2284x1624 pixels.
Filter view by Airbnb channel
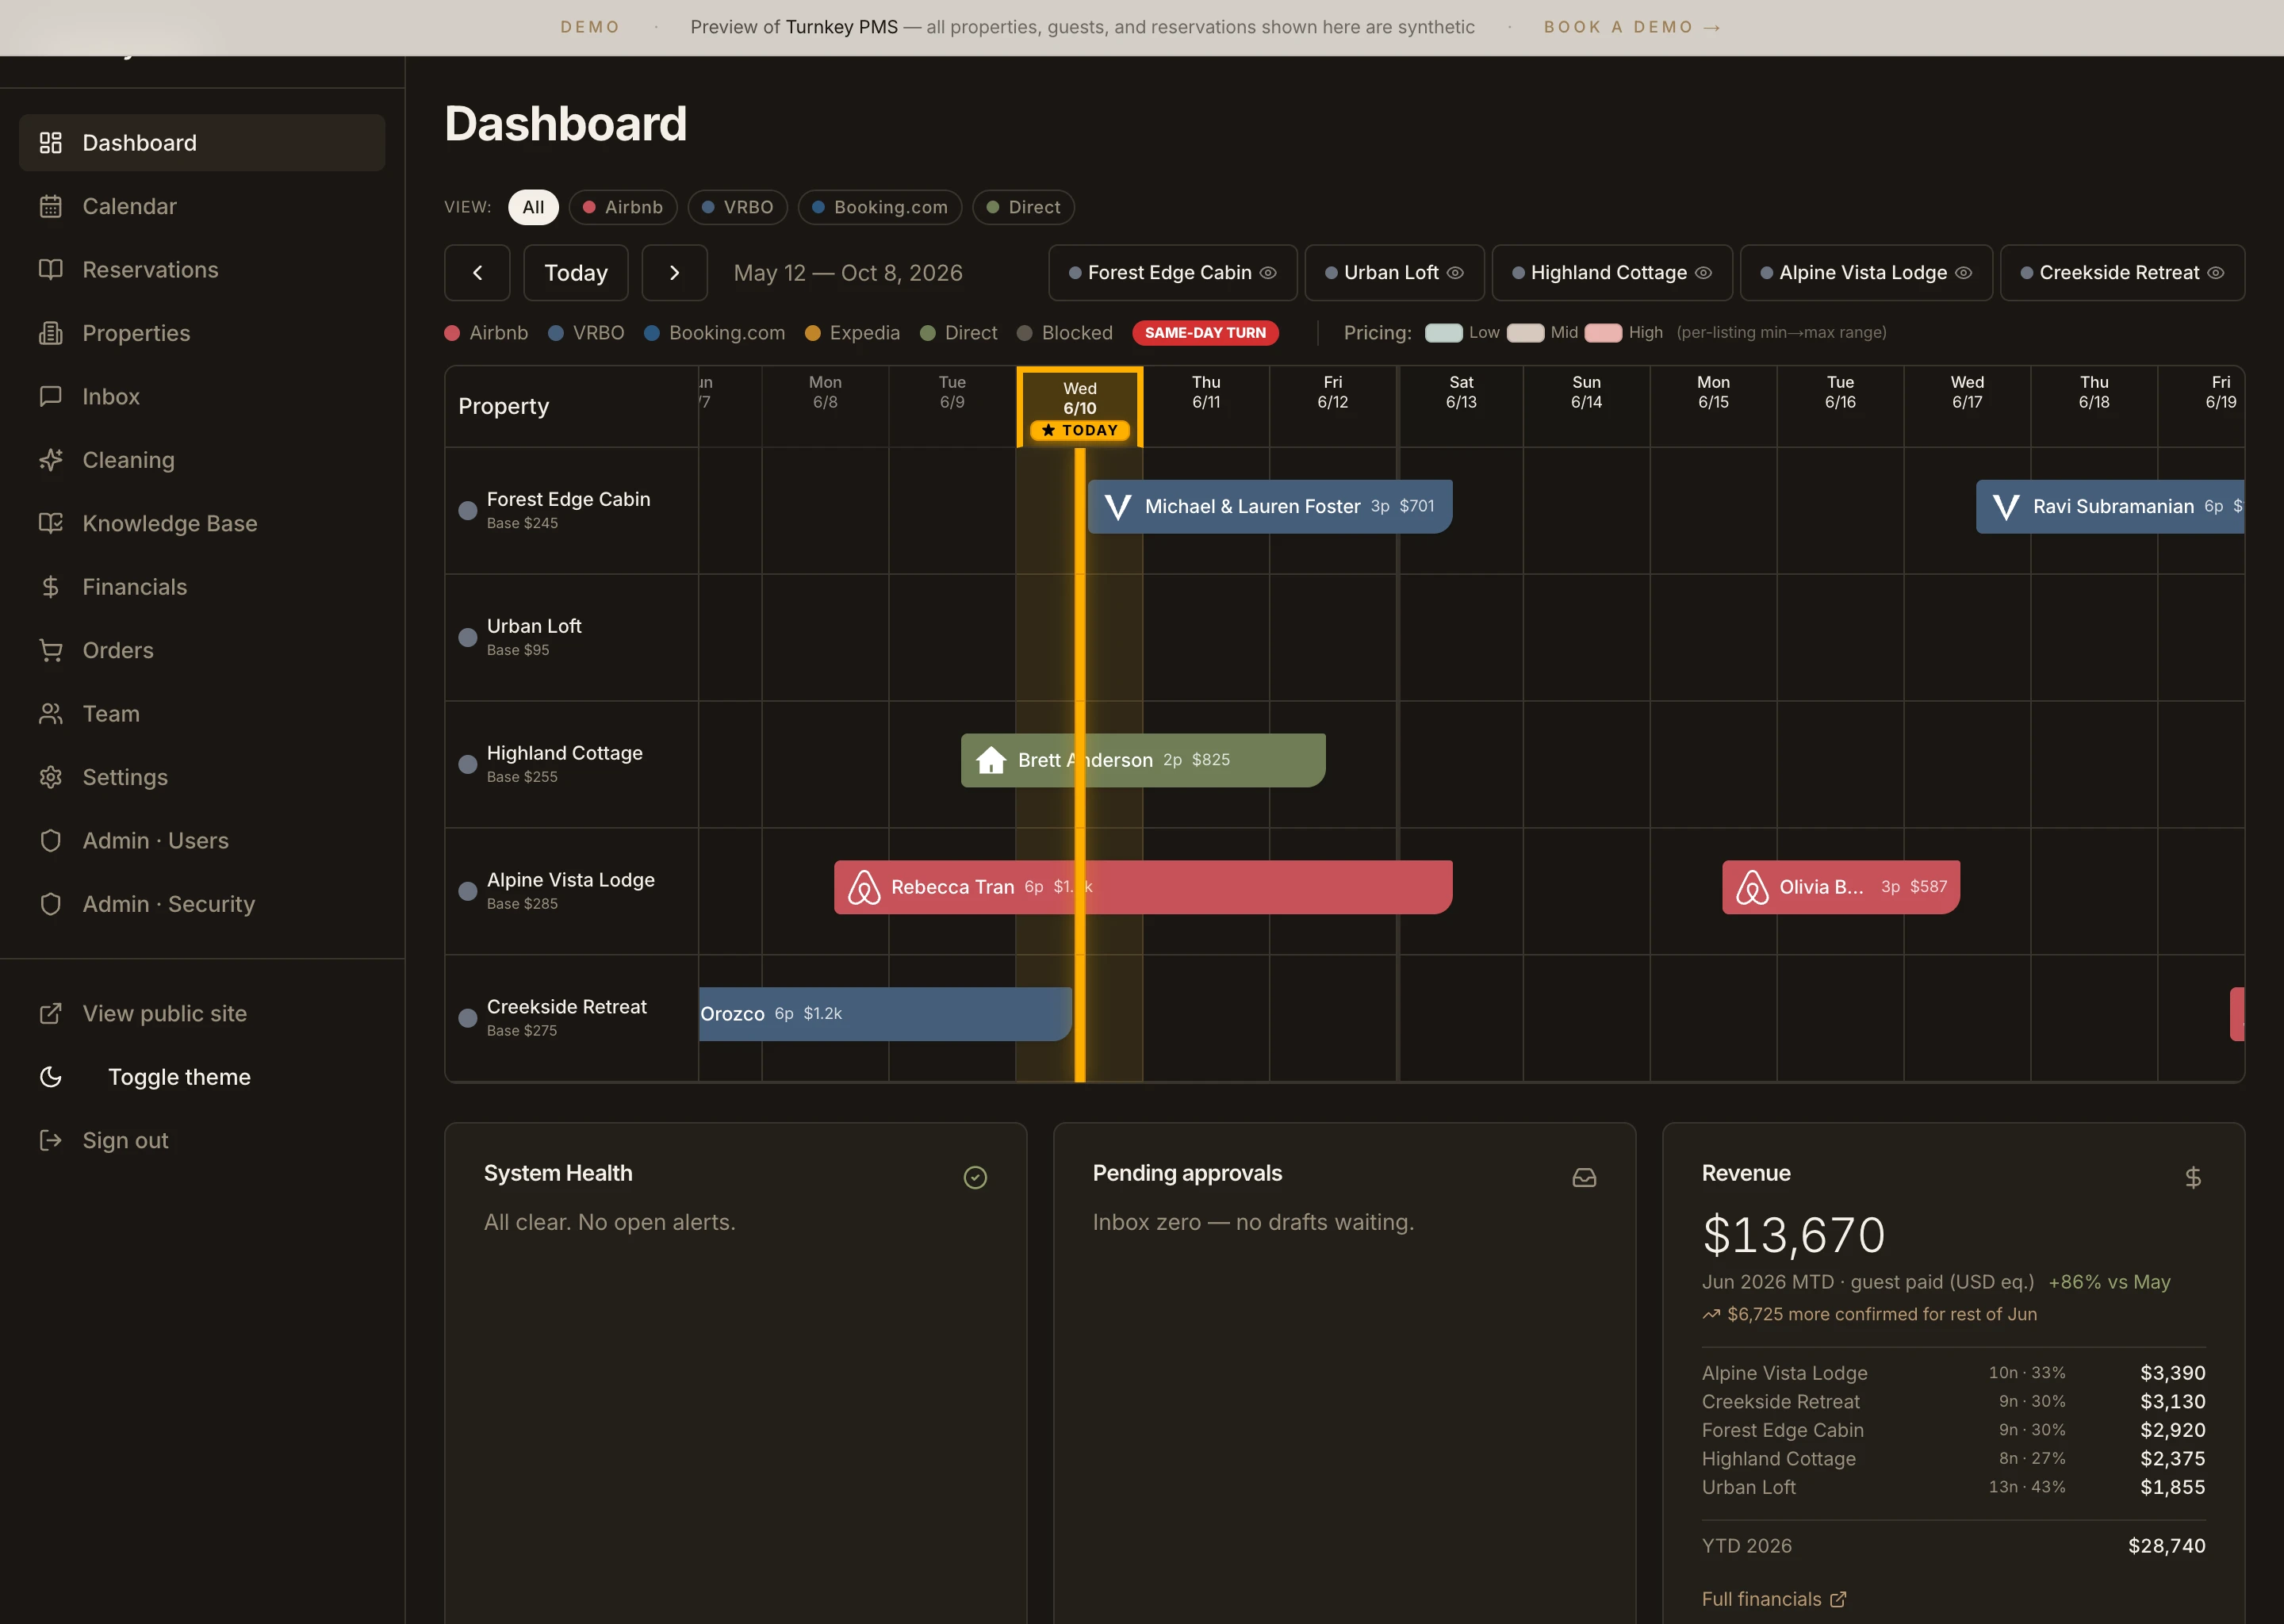623,207
